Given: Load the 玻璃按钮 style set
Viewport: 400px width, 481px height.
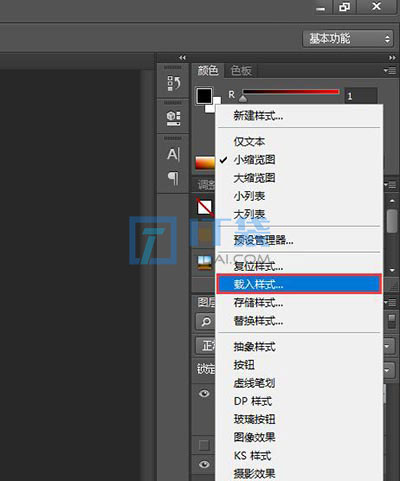Looking at the screenshot, I should [299, 419].
